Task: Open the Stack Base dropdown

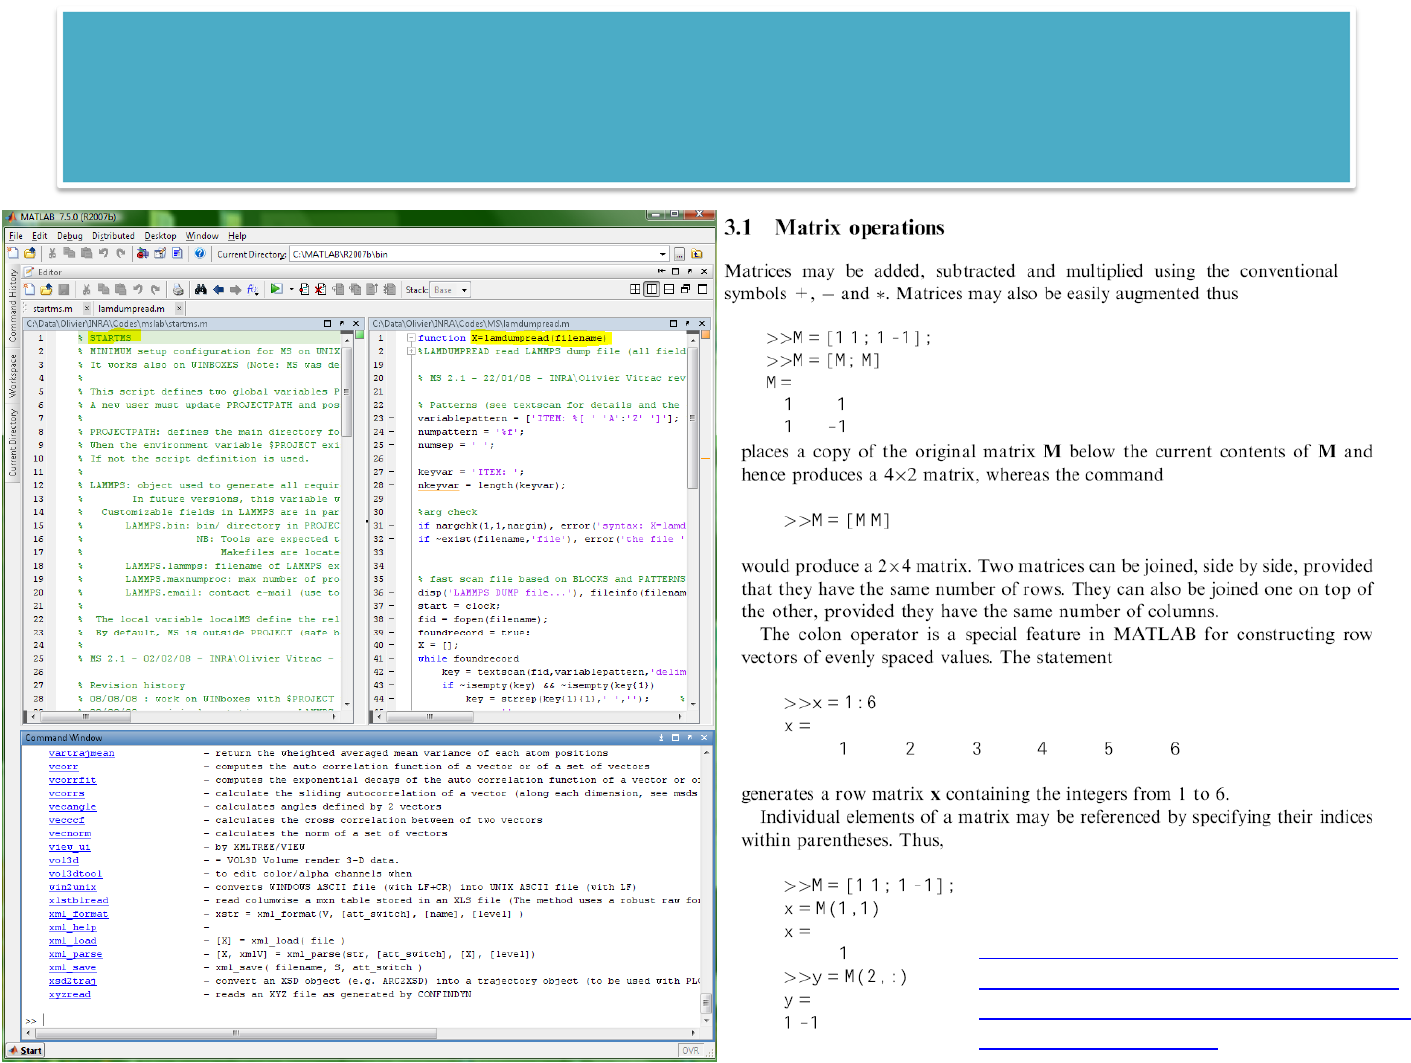Action: click(464, 291)
